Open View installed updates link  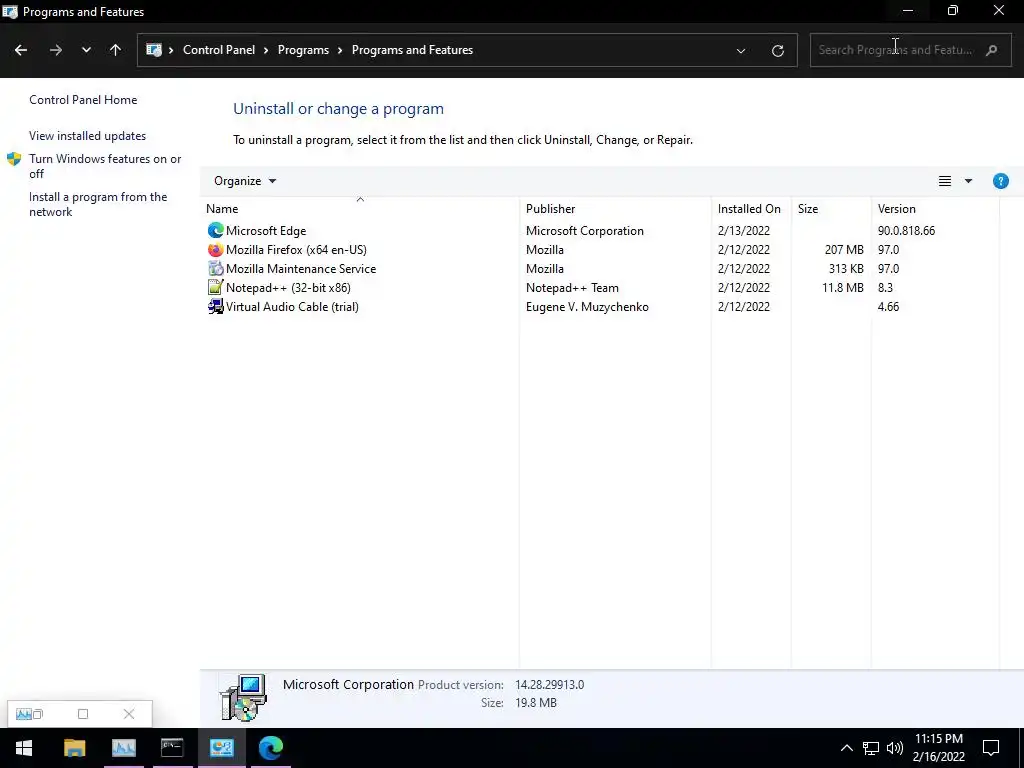coord(88,136)
